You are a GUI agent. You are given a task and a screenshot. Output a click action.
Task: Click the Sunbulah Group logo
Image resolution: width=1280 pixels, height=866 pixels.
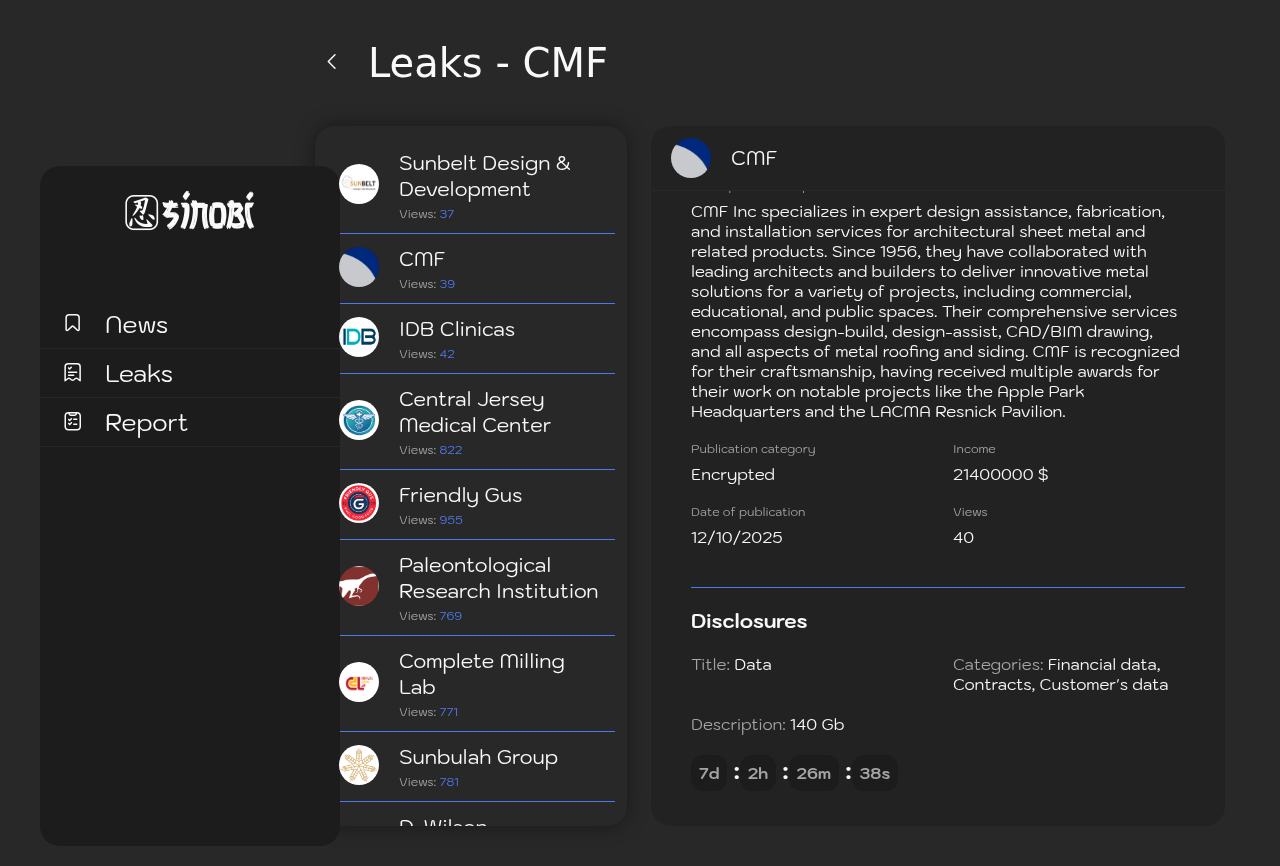[x=359, y=765]
